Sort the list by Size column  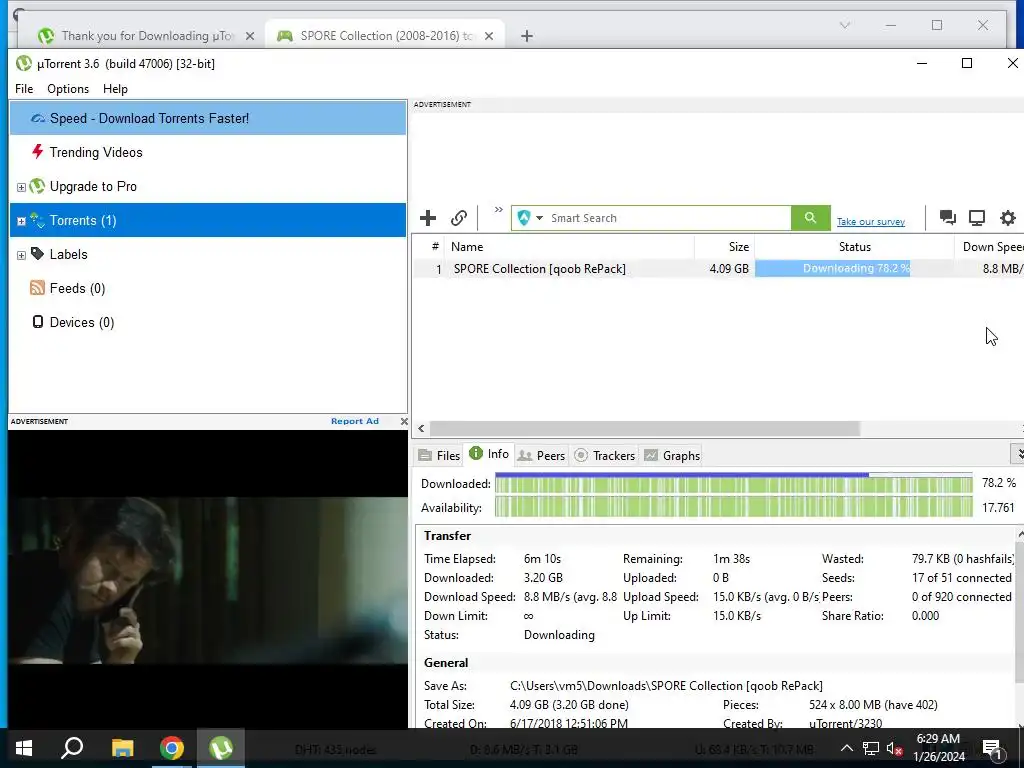tap(724, 247)
